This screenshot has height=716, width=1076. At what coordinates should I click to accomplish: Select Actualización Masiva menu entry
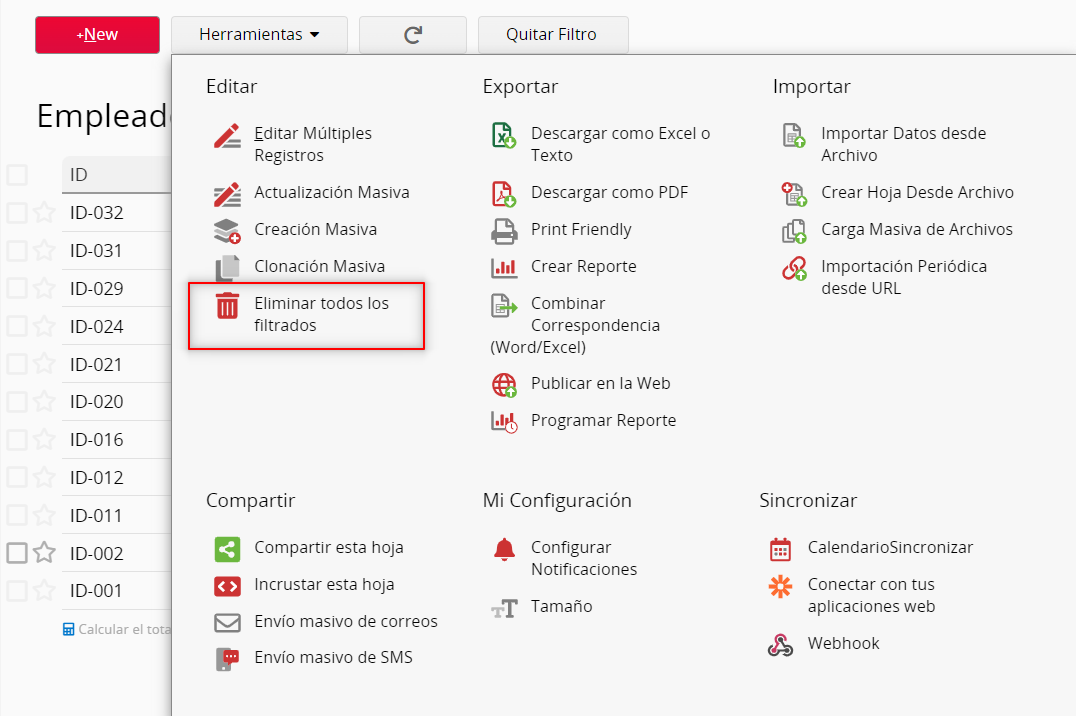coord(331,192)
